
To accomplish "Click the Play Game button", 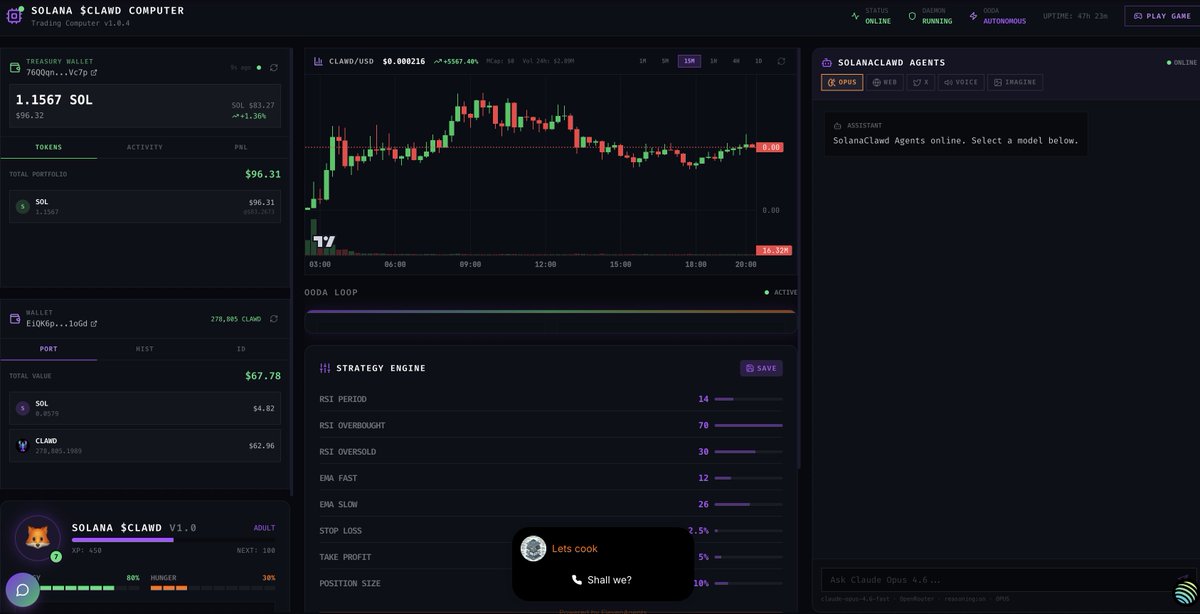I will [x=1162, y=16].
